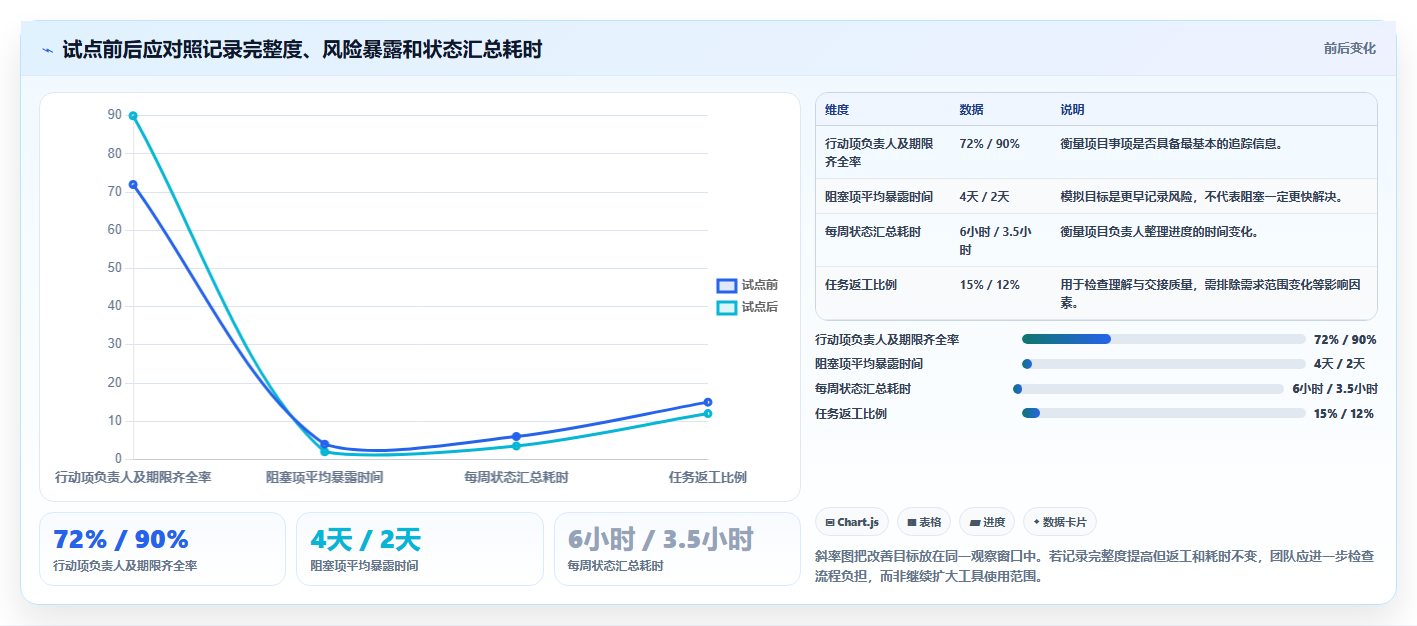Click the lightning icon beside the card title
Viewport: 1417px width, 626px height.
click(x=48, y=50)
